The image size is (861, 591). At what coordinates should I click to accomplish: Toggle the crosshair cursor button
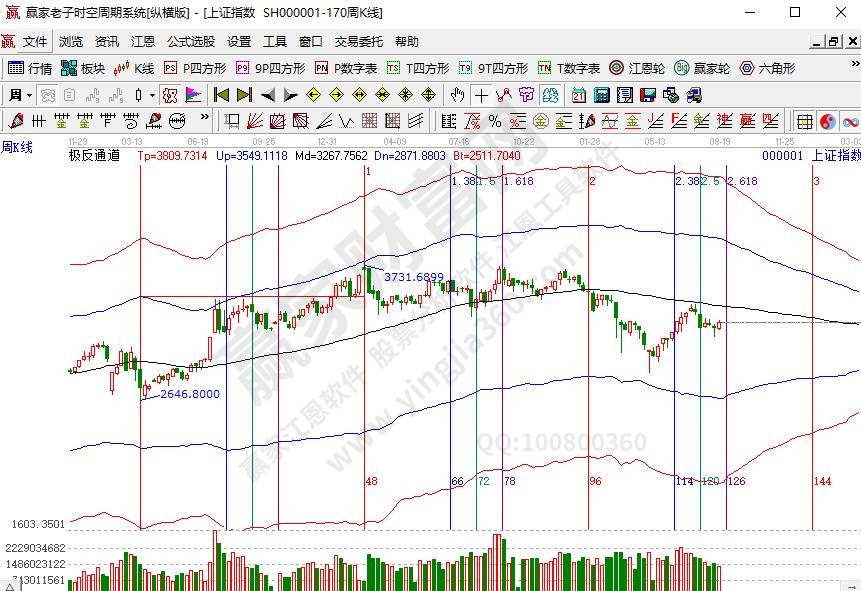[x=481, y=95]
